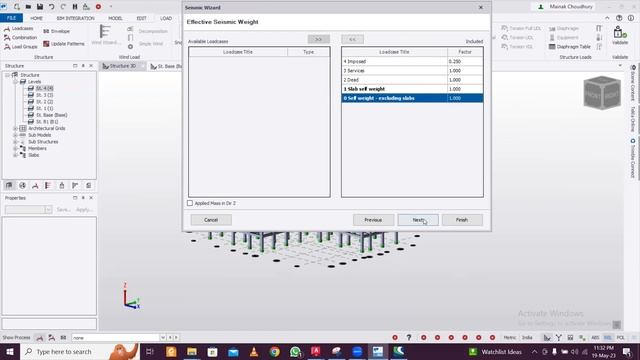Select St. 3 (3) level in tree
This screenshot has height=360, width=640.
tap(44, 95)
